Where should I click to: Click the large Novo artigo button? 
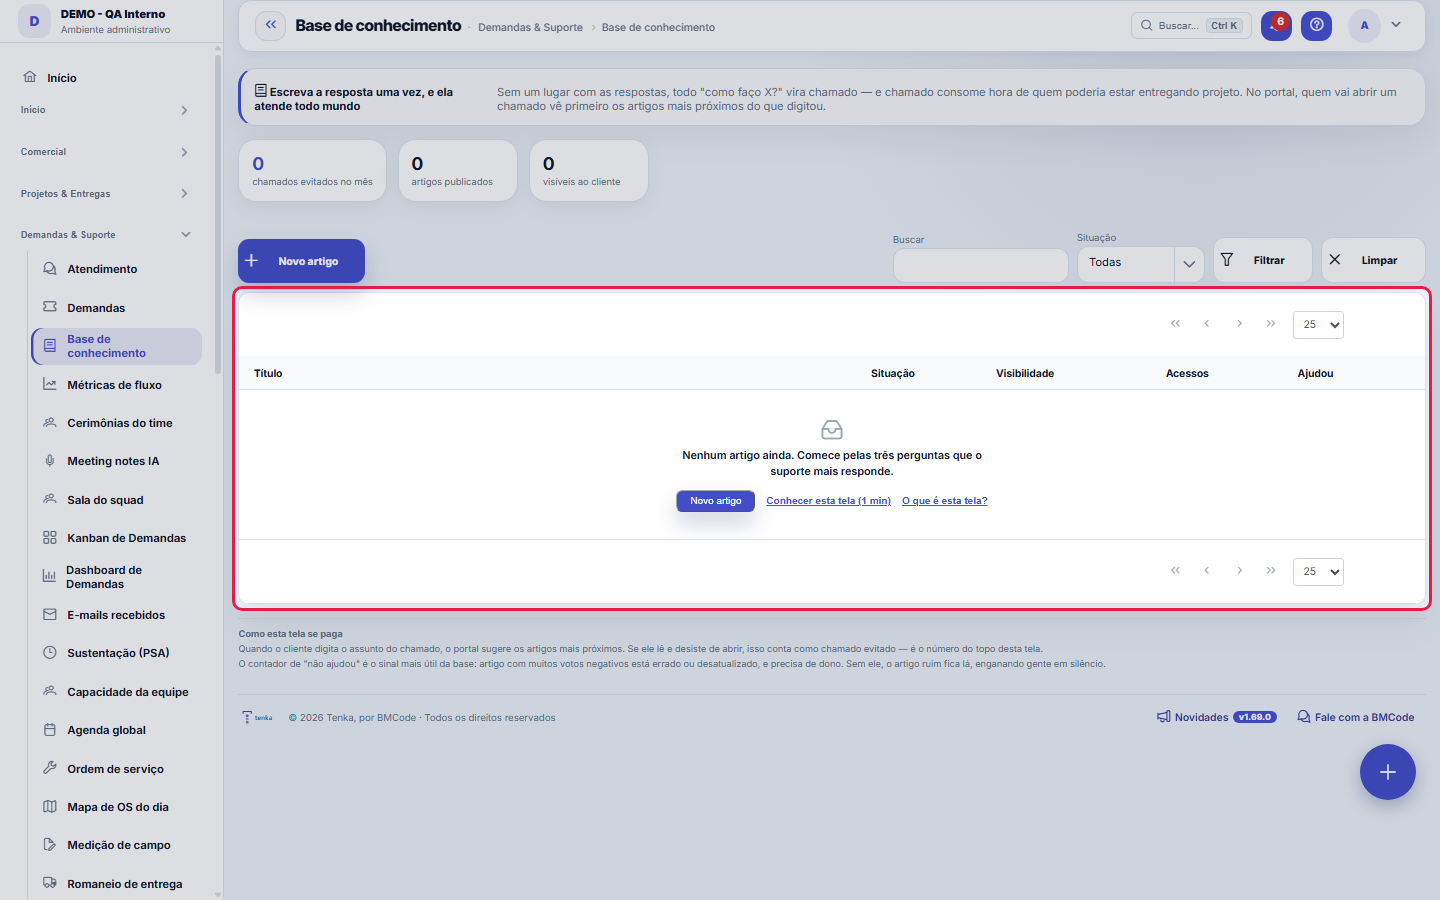point(301,261)
